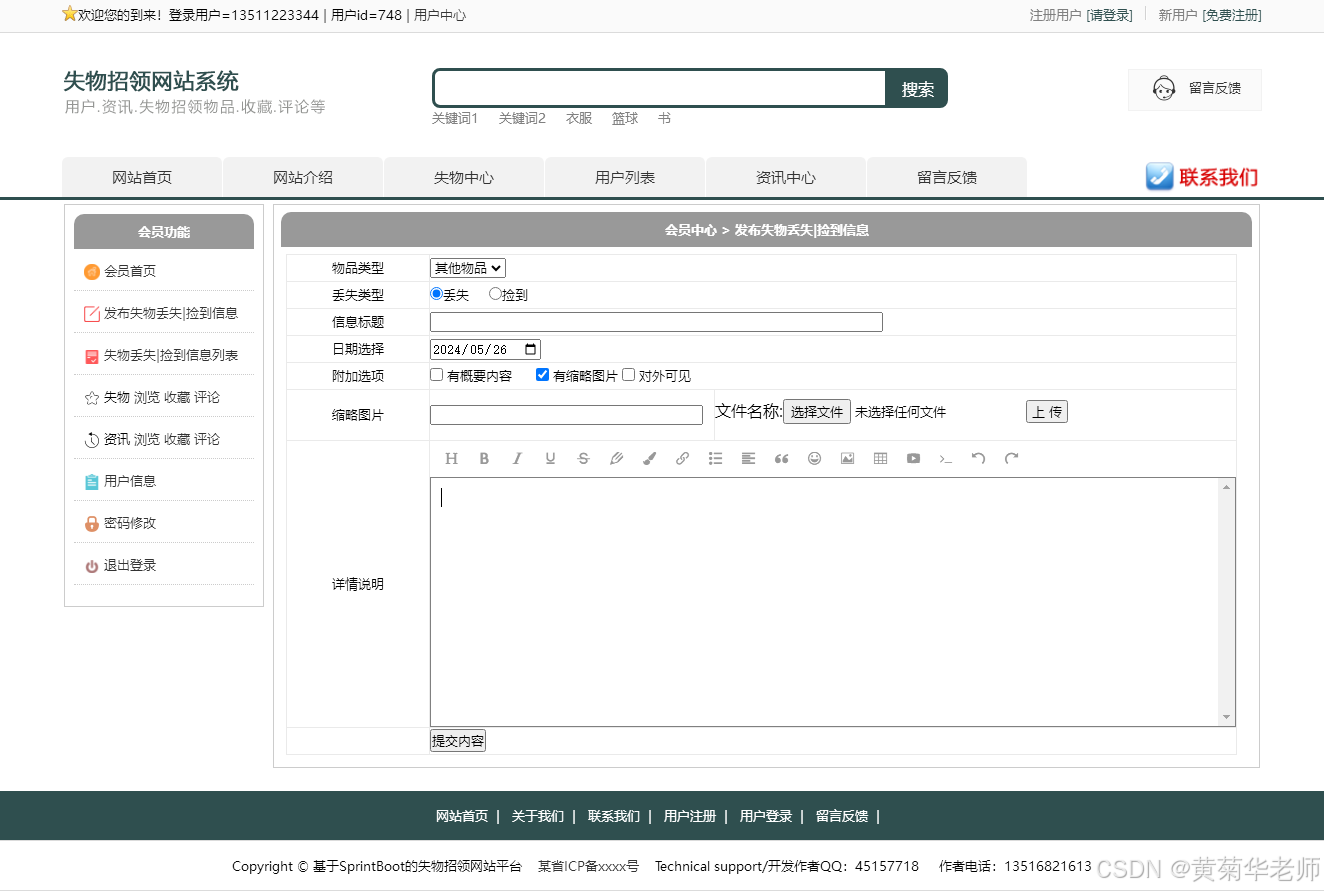1324x891 pixels.
Task: Open the 资讯中心 navigation tab
Action: tap(786, 177)
